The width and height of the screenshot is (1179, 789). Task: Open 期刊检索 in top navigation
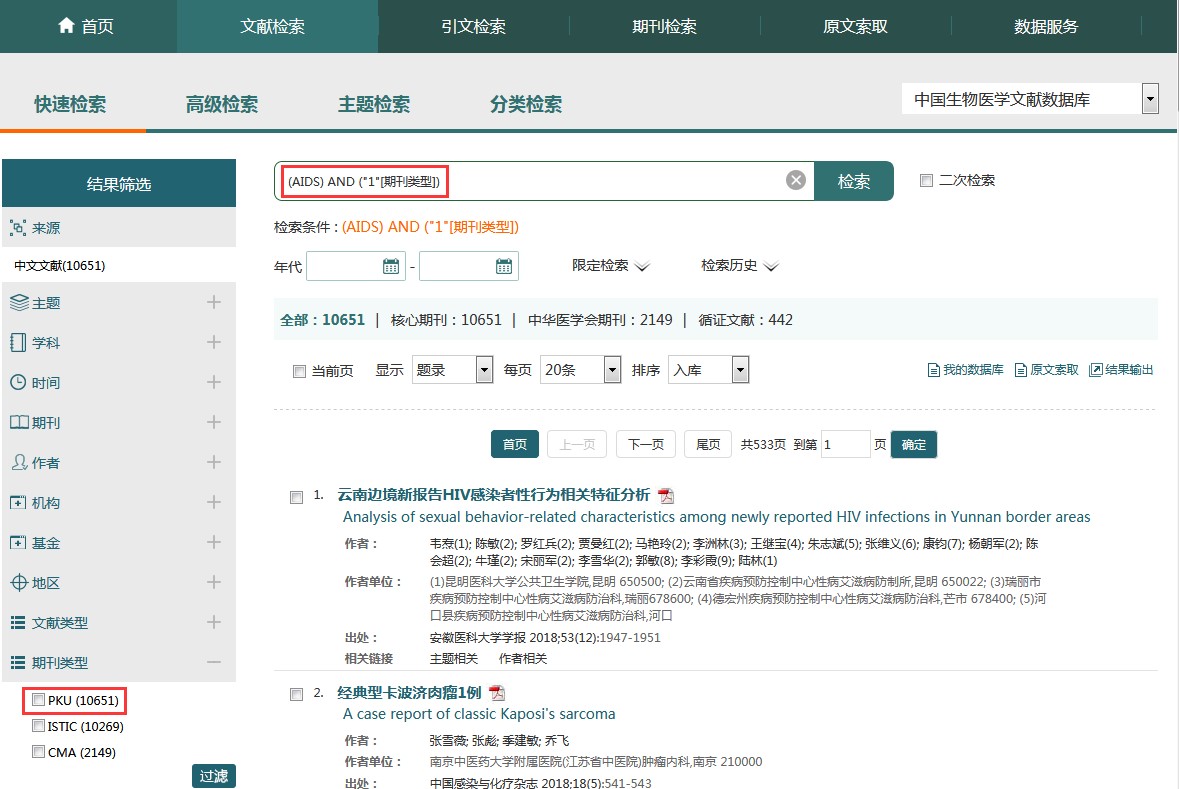[x=664, y=27]
